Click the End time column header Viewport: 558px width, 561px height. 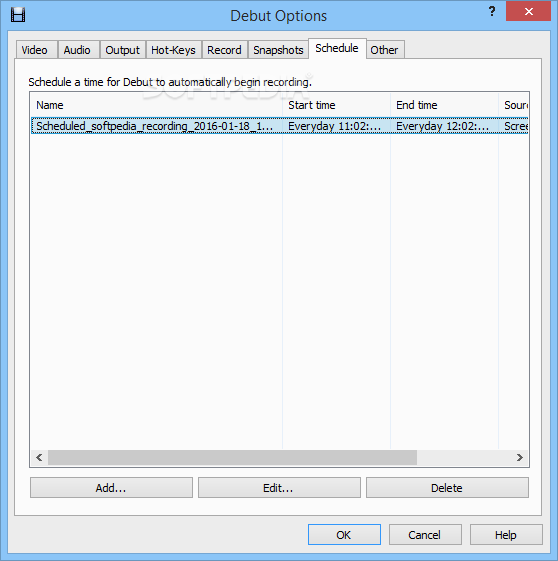[444, 105]
